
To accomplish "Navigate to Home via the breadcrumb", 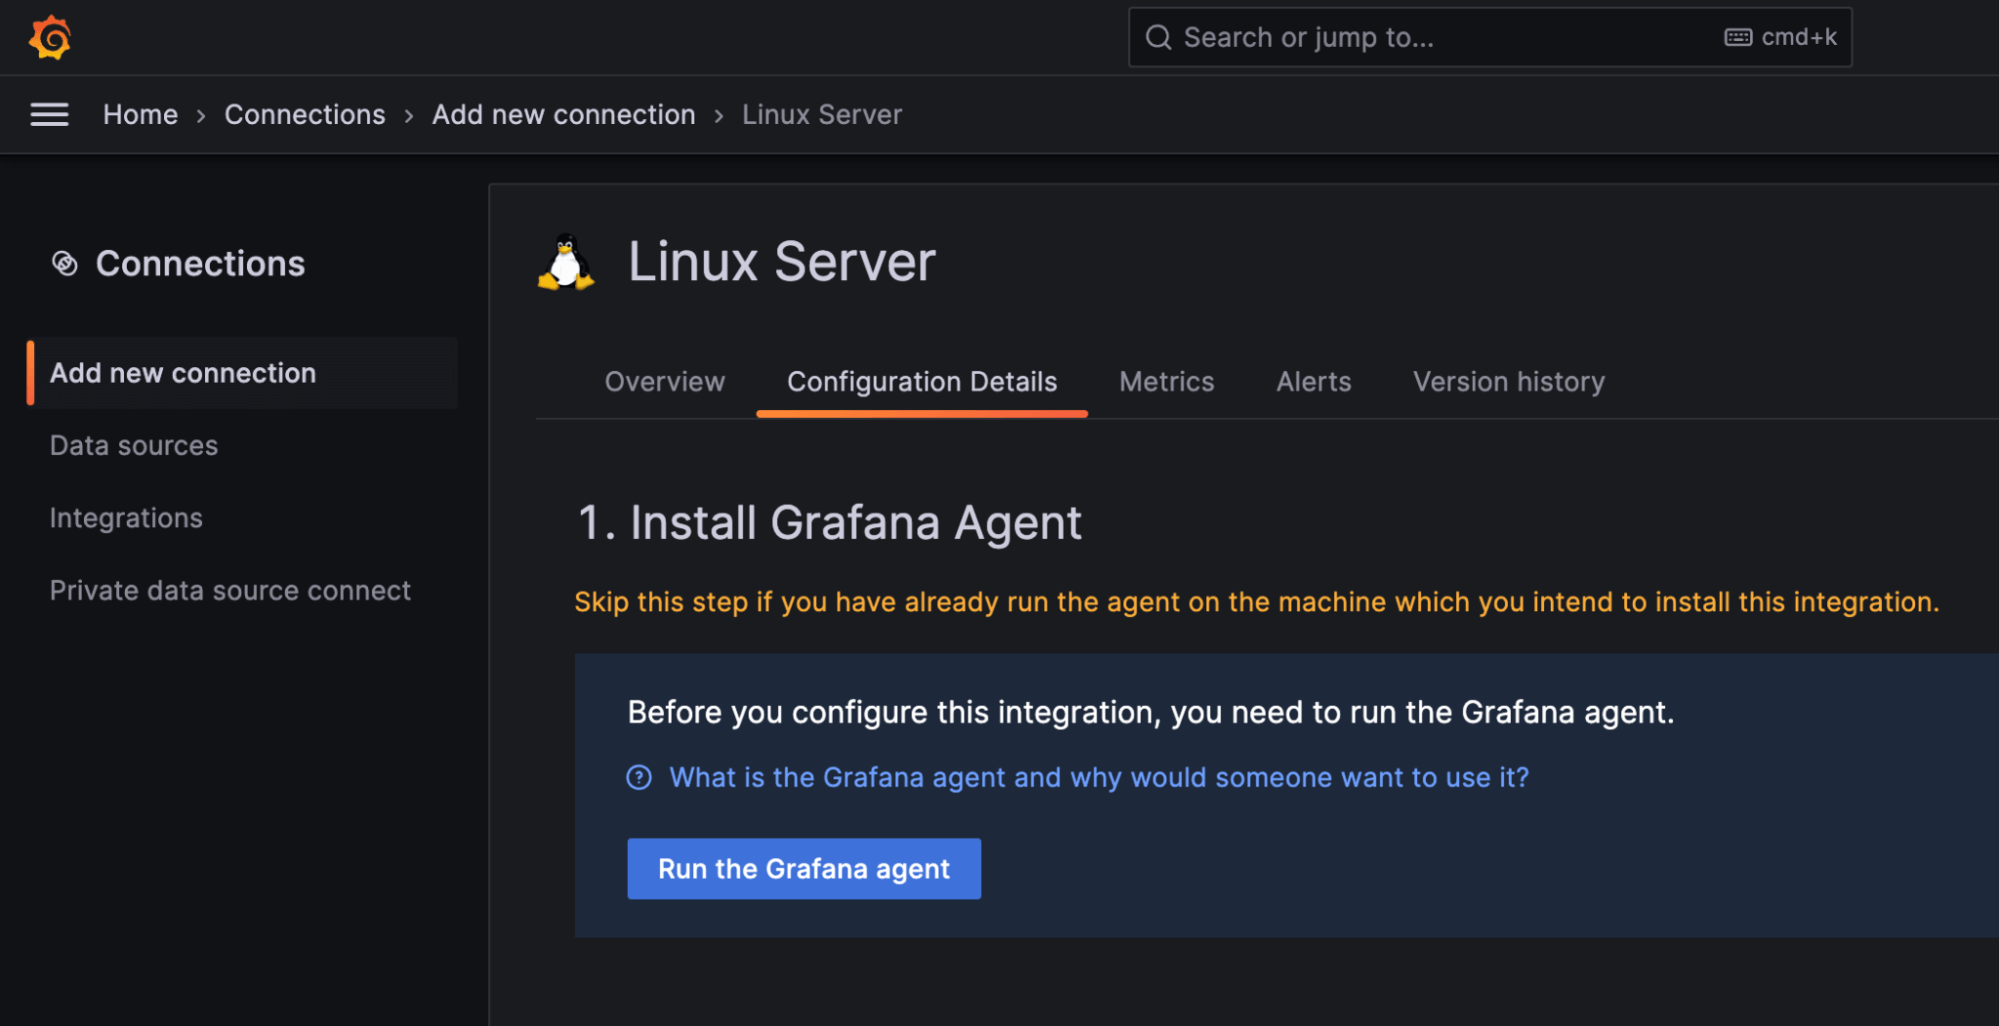I will tap(140, 114).
